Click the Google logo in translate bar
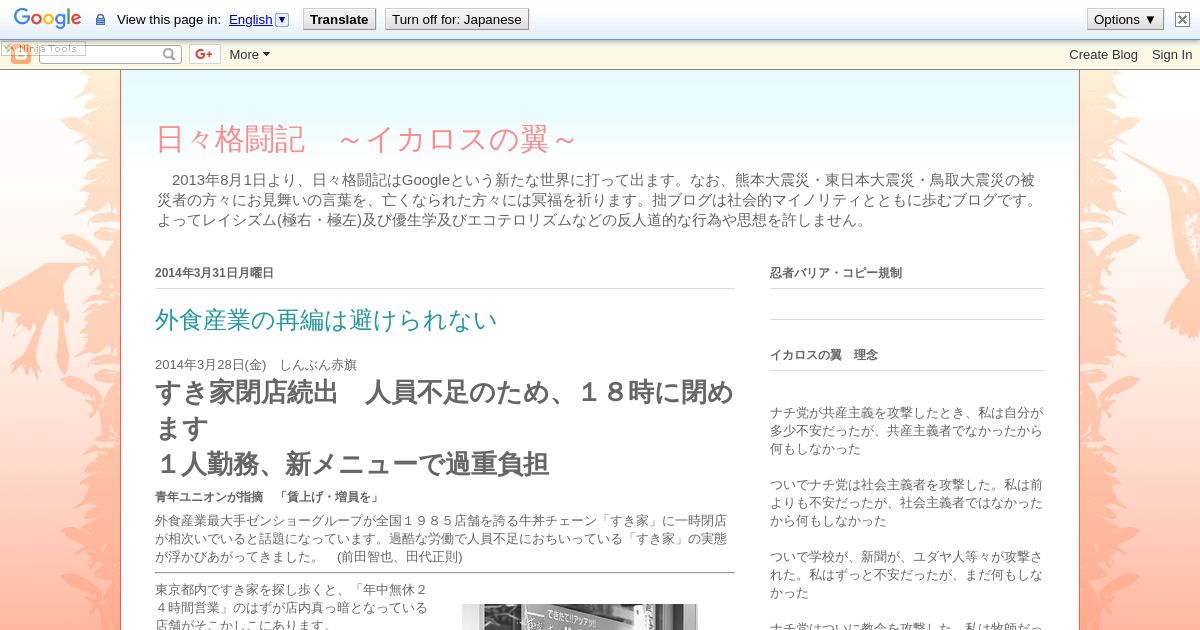The image size is (1200, 630). (47, 19)
